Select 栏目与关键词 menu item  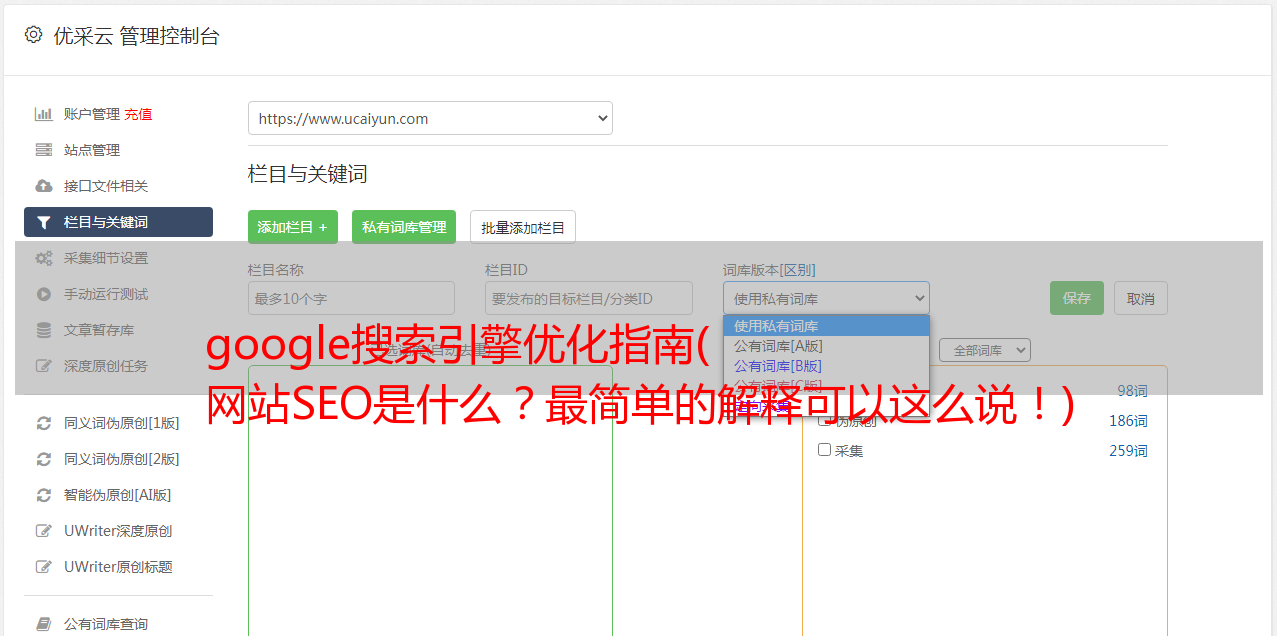pyautogui.click(x=118, y=222)
